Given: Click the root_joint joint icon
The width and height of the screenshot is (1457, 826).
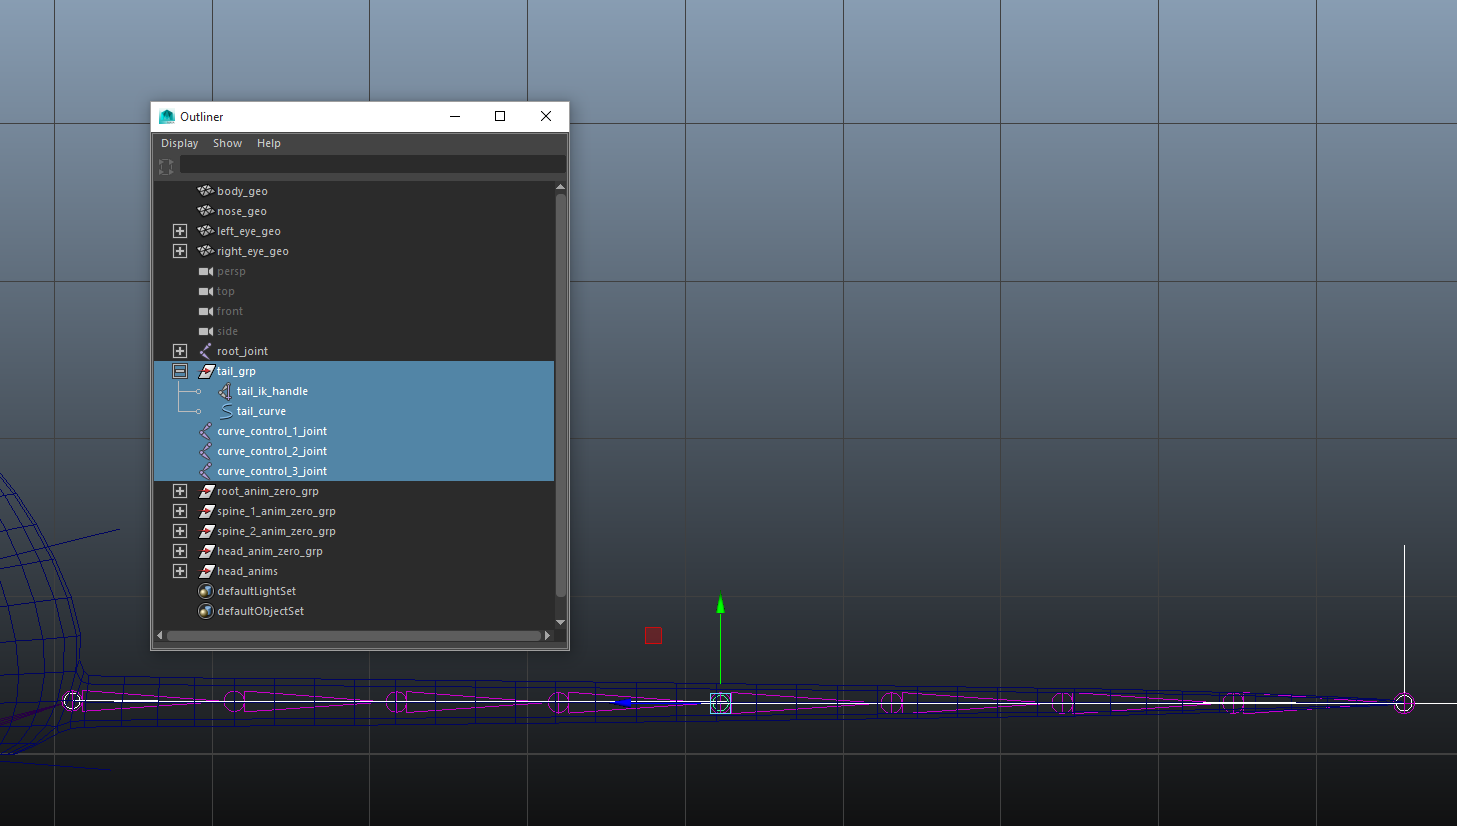Looking at the screenshot, I should (x=205, y=351).
